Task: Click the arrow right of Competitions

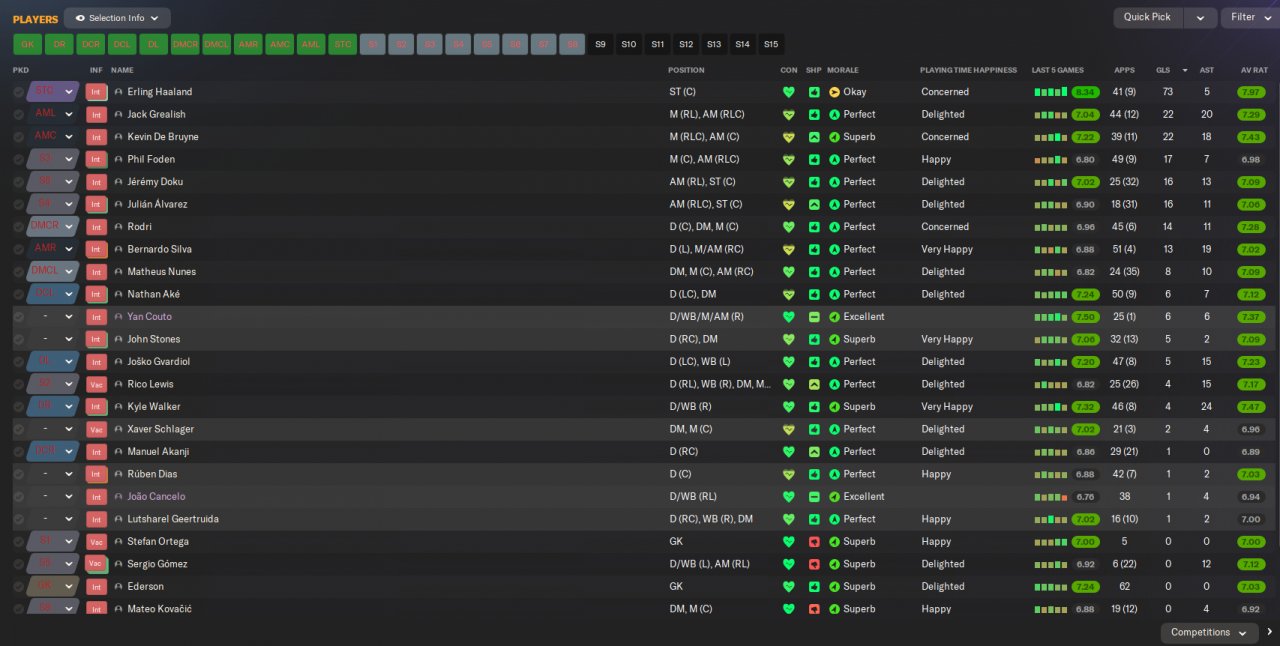Action: pos(1270,632)
